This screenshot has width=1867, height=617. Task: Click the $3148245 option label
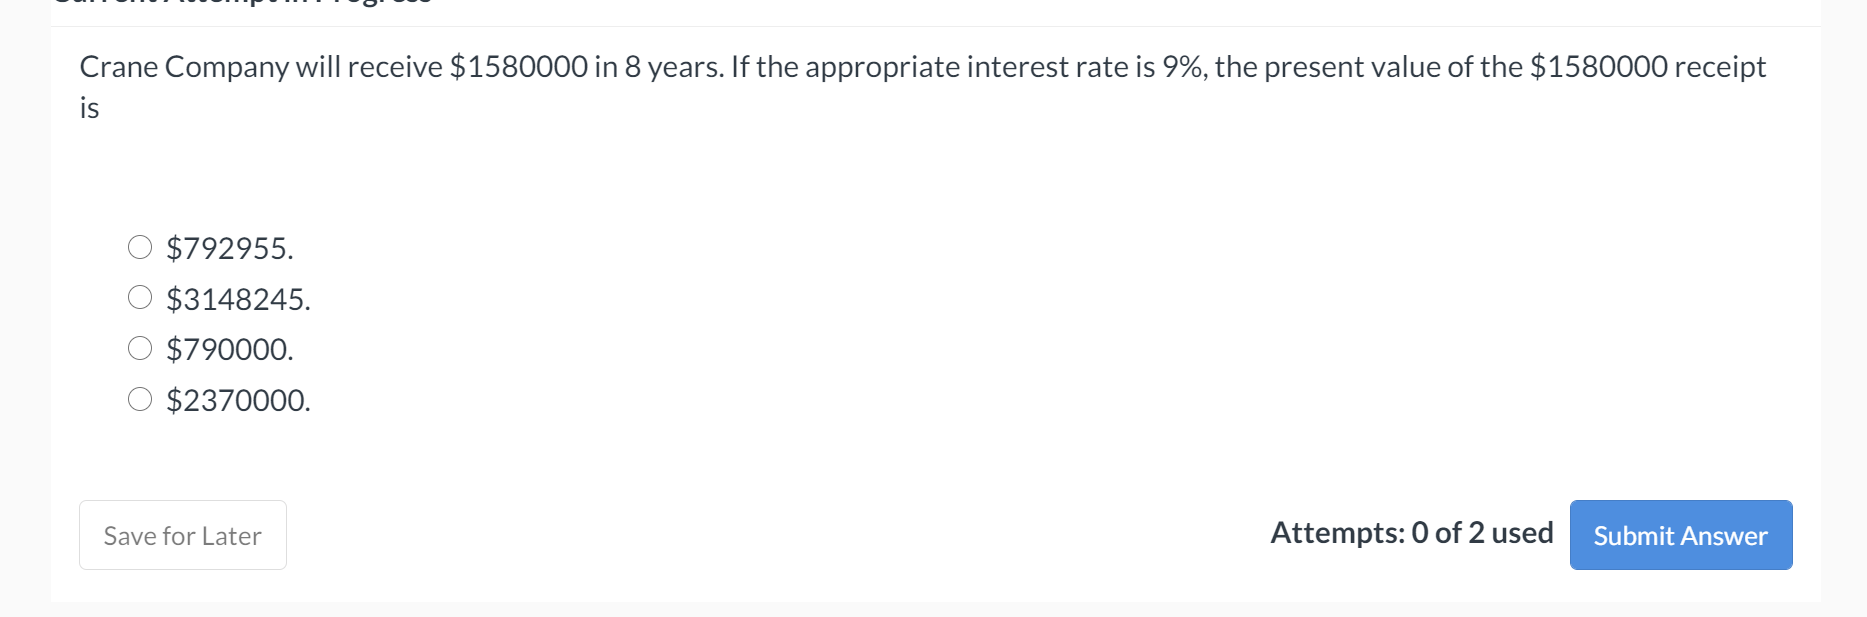coord(238,296)
